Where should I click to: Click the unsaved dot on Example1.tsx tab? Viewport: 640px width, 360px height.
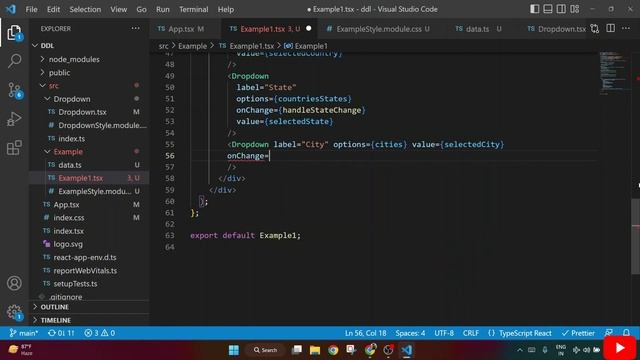click(x=309, y=28)
